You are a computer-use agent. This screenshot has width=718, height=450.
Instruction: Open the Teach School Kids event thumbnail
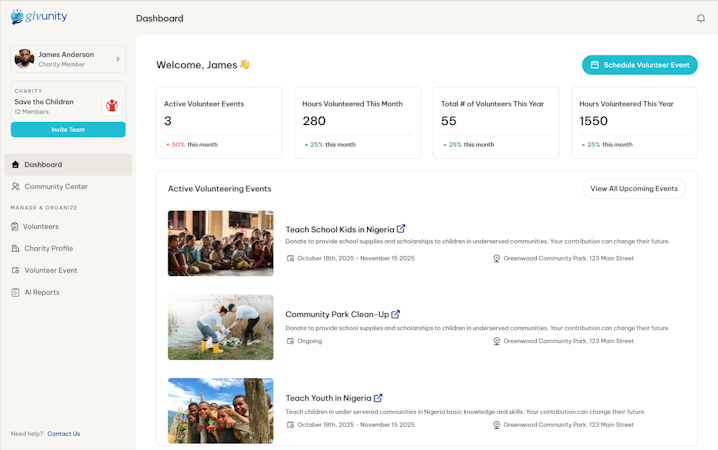pyautogui.click(x=220, y=243)
